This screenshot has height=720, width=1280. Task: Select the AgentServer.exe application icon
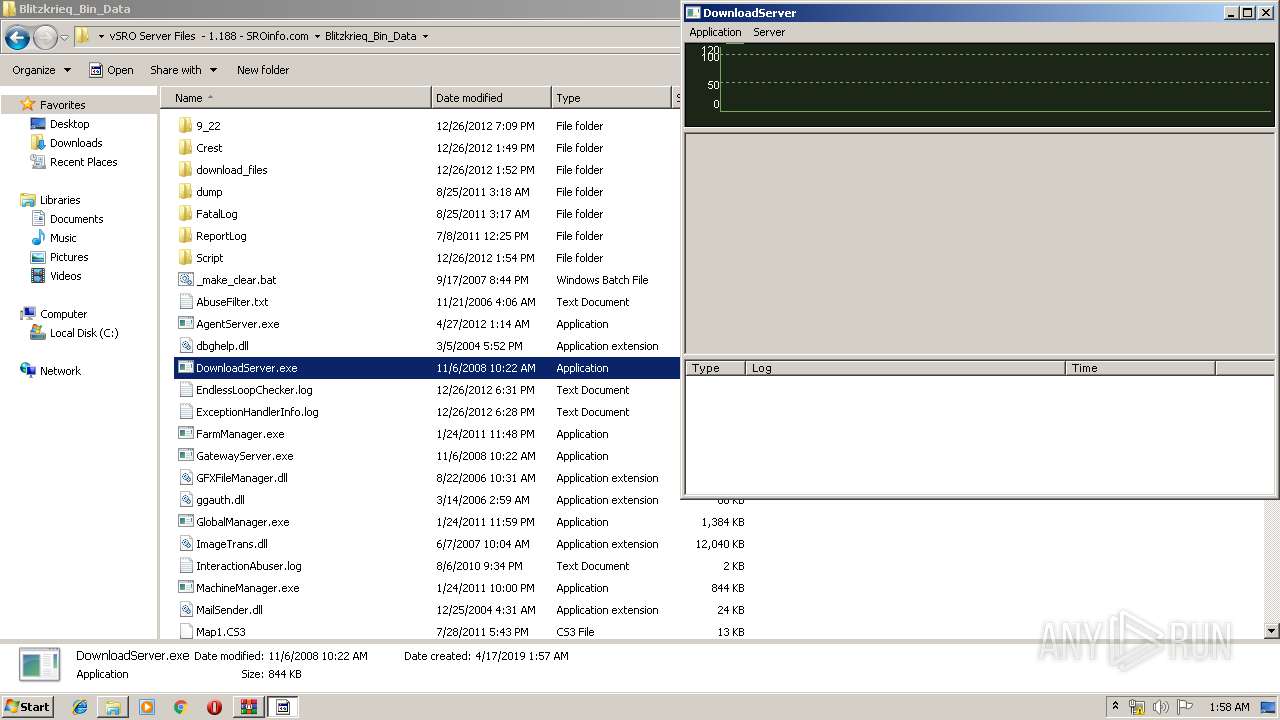tap(185, 324)
